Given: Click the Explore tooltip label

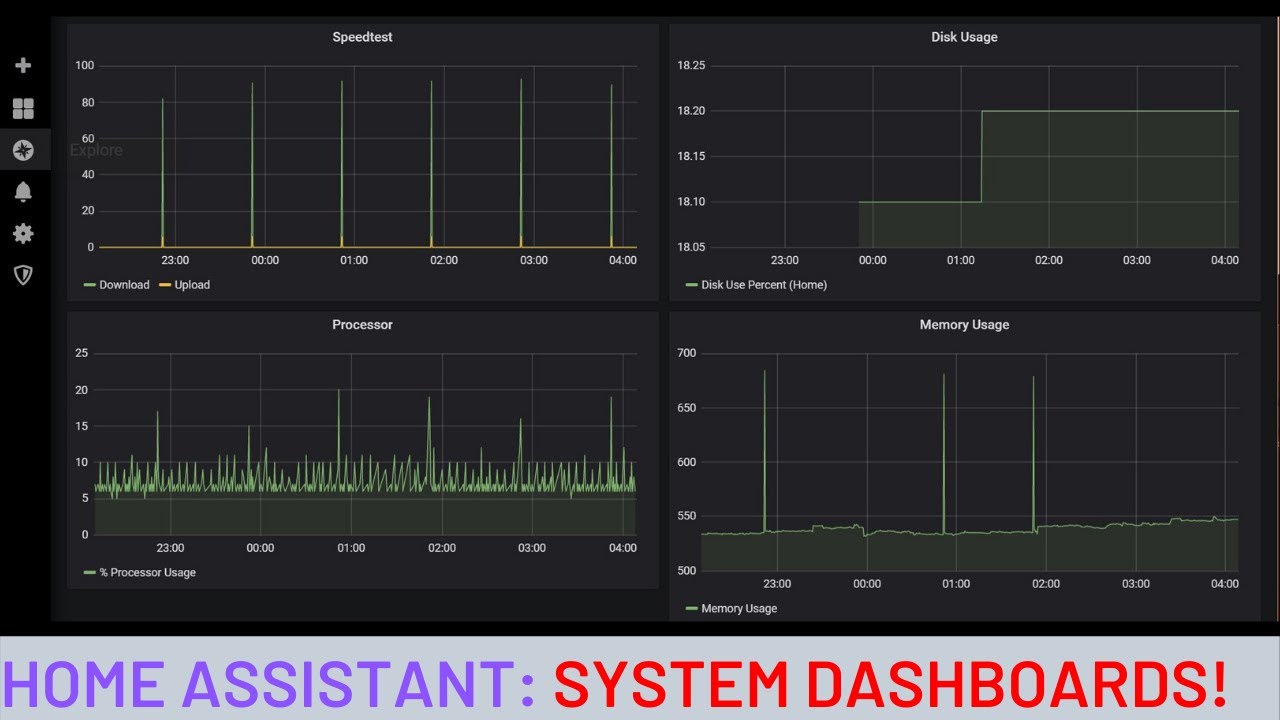Looking at the screenshot, I should click(x=96, y=150).
